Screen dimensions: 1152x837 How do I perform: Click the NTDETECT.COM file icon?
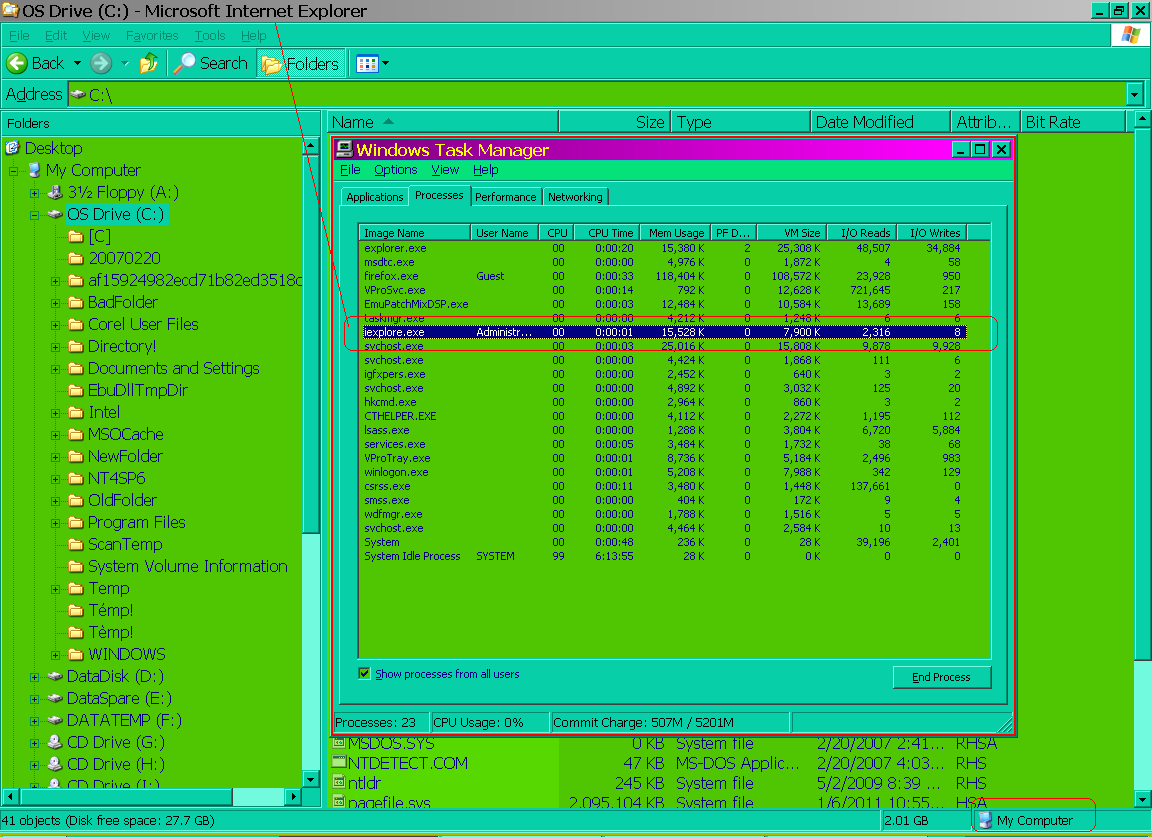coord(339,763)
